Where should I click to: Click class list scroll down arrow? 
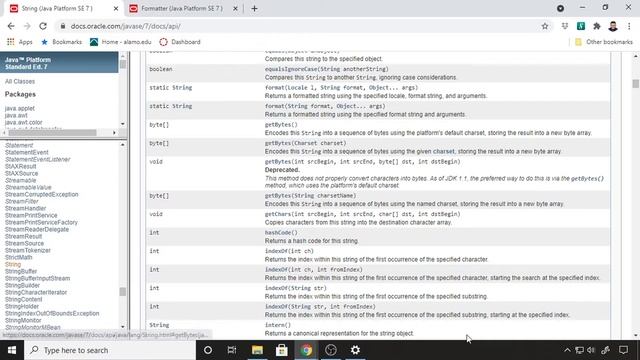(x=122, y=327)
